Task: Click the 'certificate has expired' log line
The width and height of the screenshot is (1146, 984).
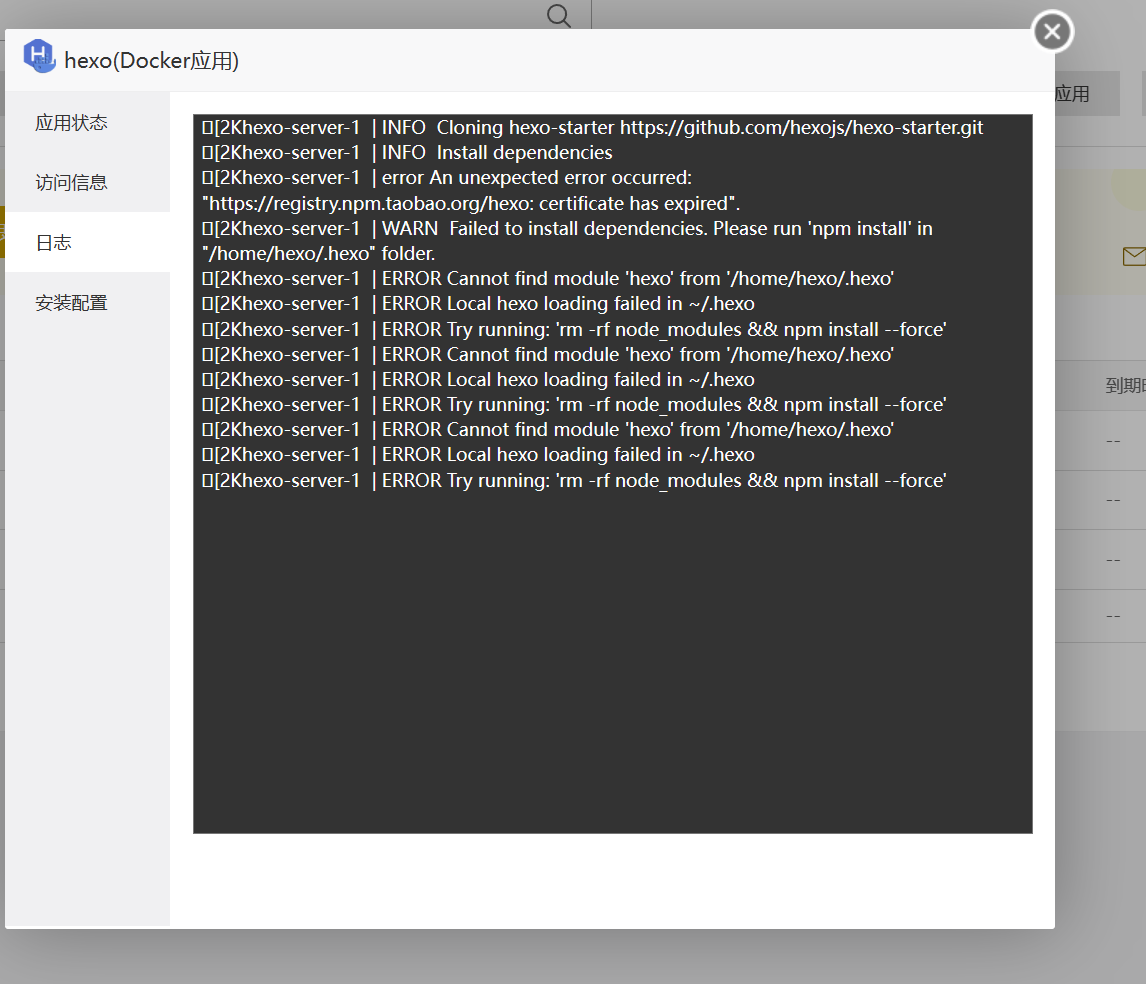Action: point(471,203)
